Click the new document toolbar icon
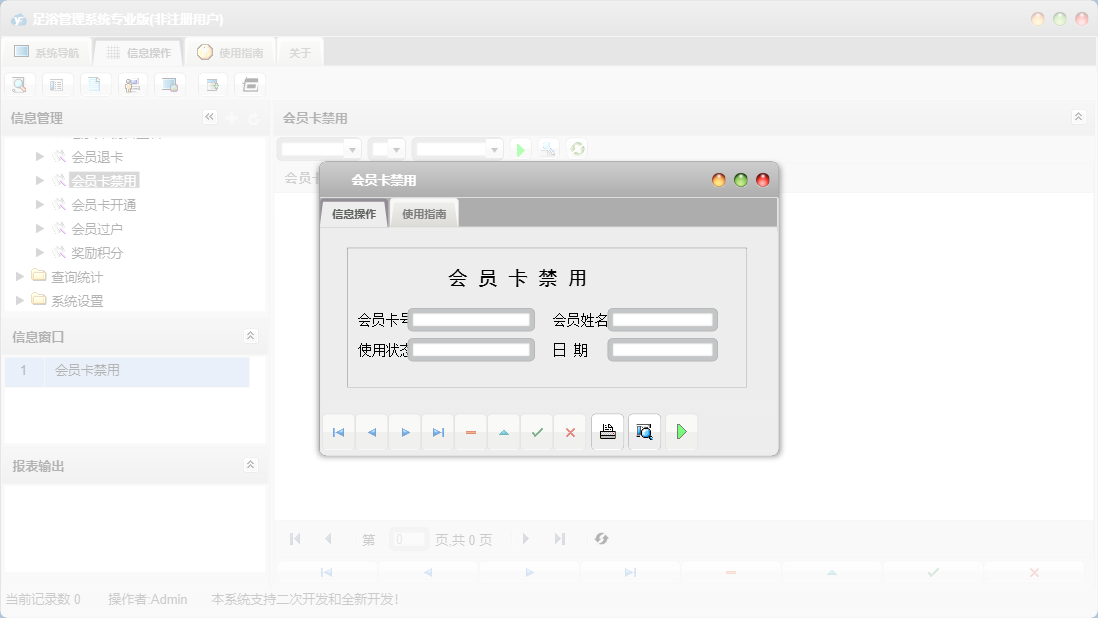This screenshot has width=1098, height=618. point(95,84)
